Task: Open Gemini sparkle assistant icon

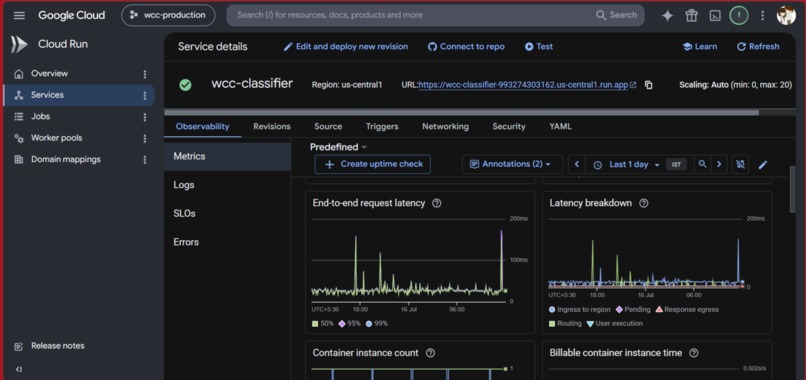Action: [x=667, y=15]
